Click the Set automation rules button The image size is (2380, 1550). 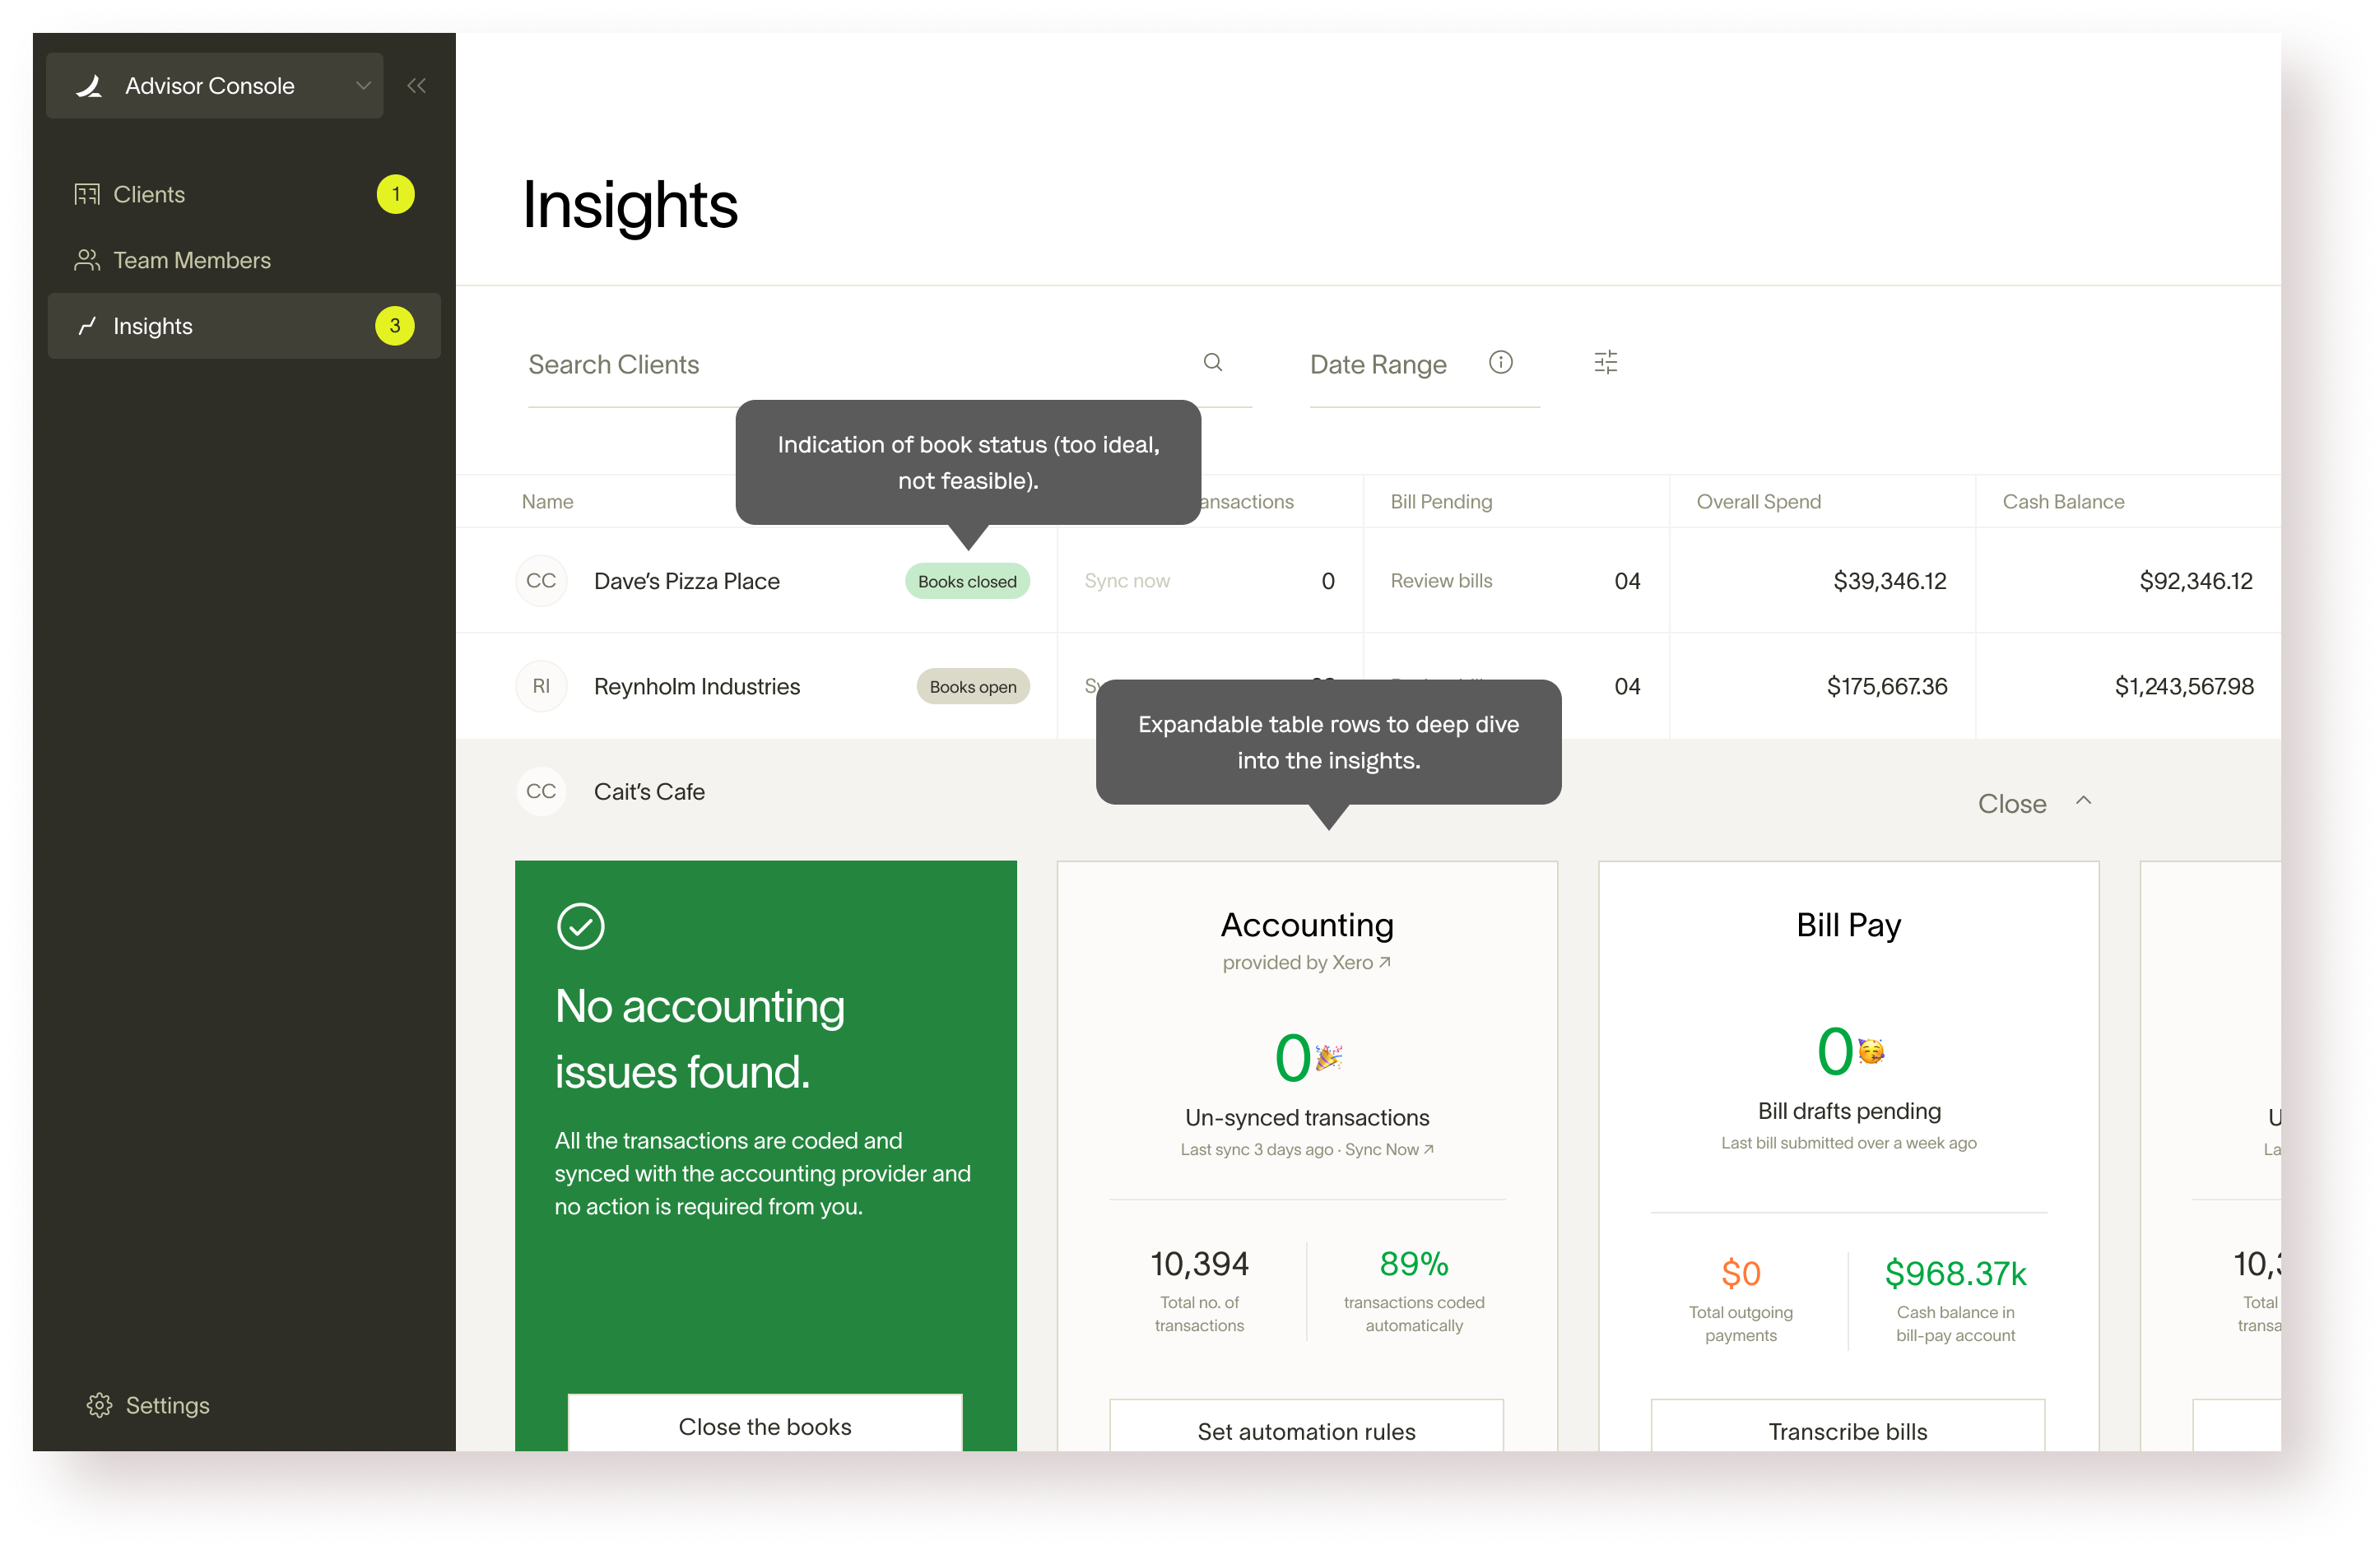(1306, 1431)
